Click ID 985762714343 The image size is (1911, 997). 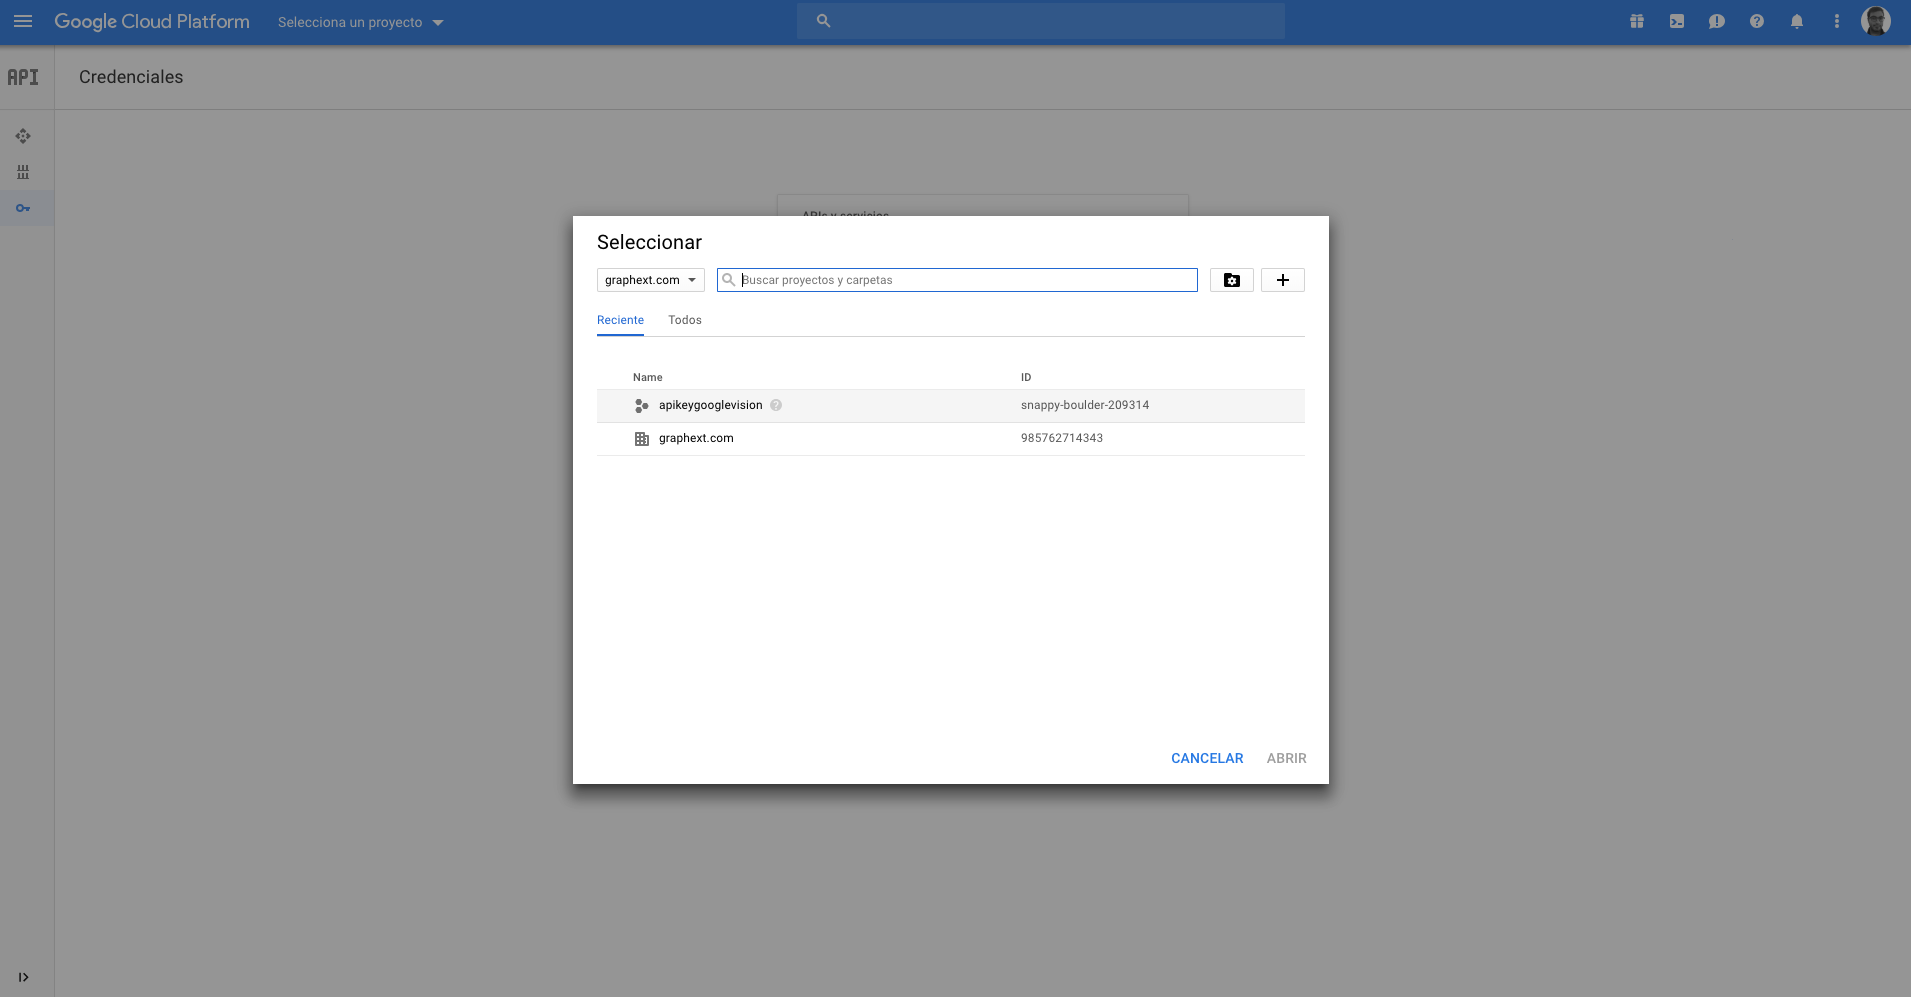[1062, 438]
